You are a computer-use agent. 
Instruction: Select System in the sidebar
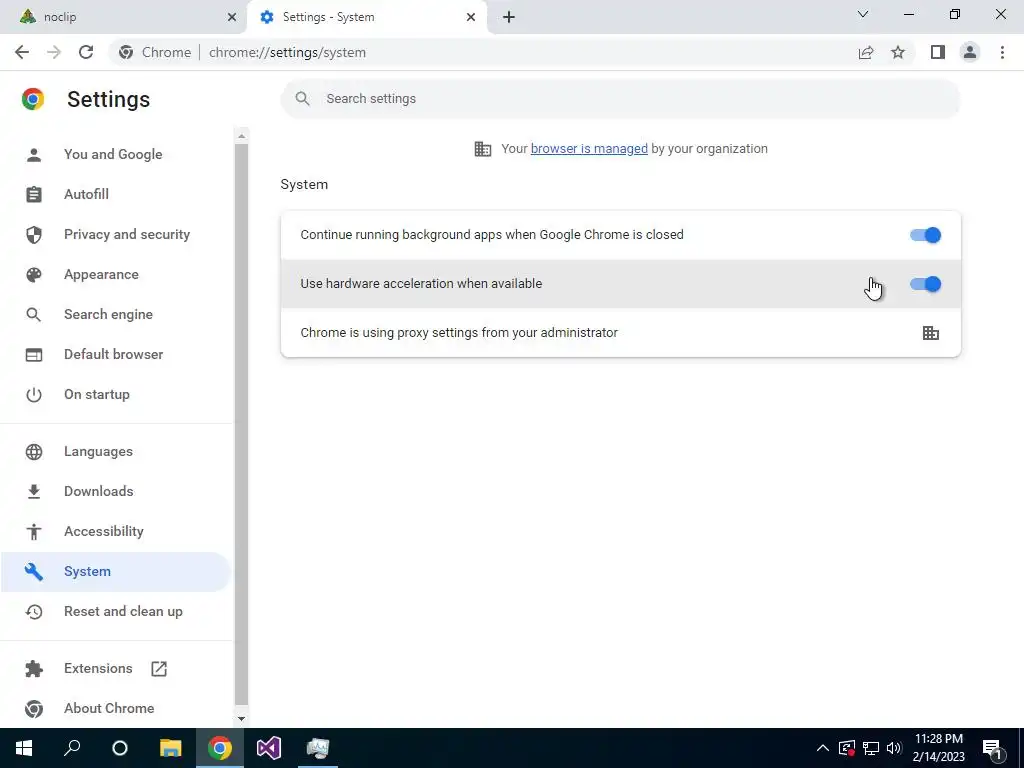pyautogui.click(x=116, y=571)
